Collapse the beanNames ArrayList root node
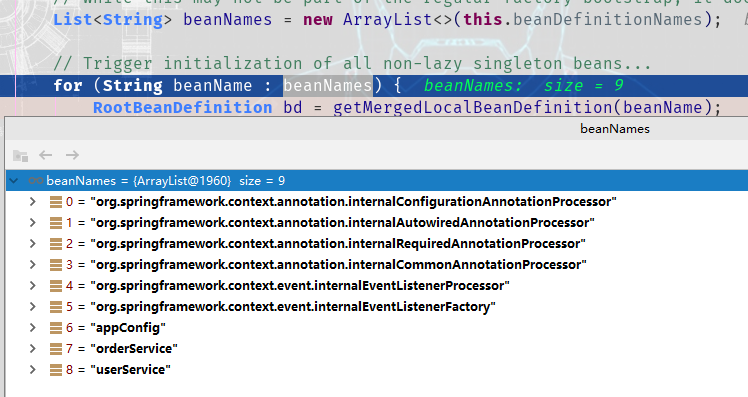 14,181
